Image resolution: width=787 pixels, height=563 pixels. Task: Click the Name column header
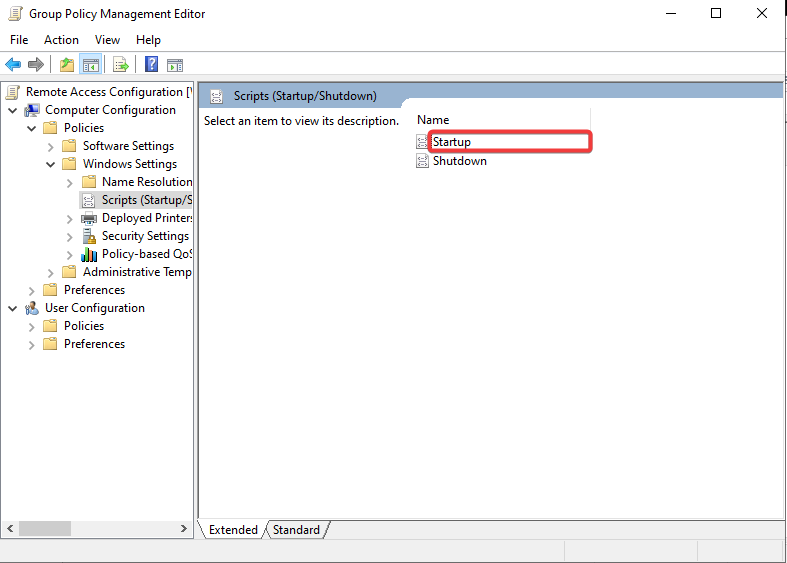[433, 120]
